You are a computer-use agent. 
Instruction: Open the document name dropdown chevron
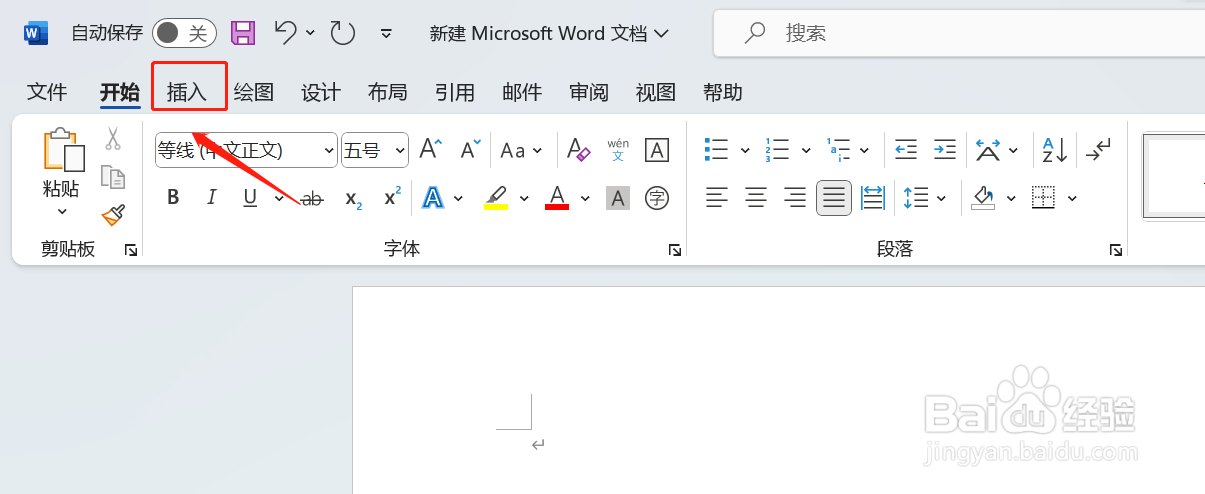[x=661, y=33]
